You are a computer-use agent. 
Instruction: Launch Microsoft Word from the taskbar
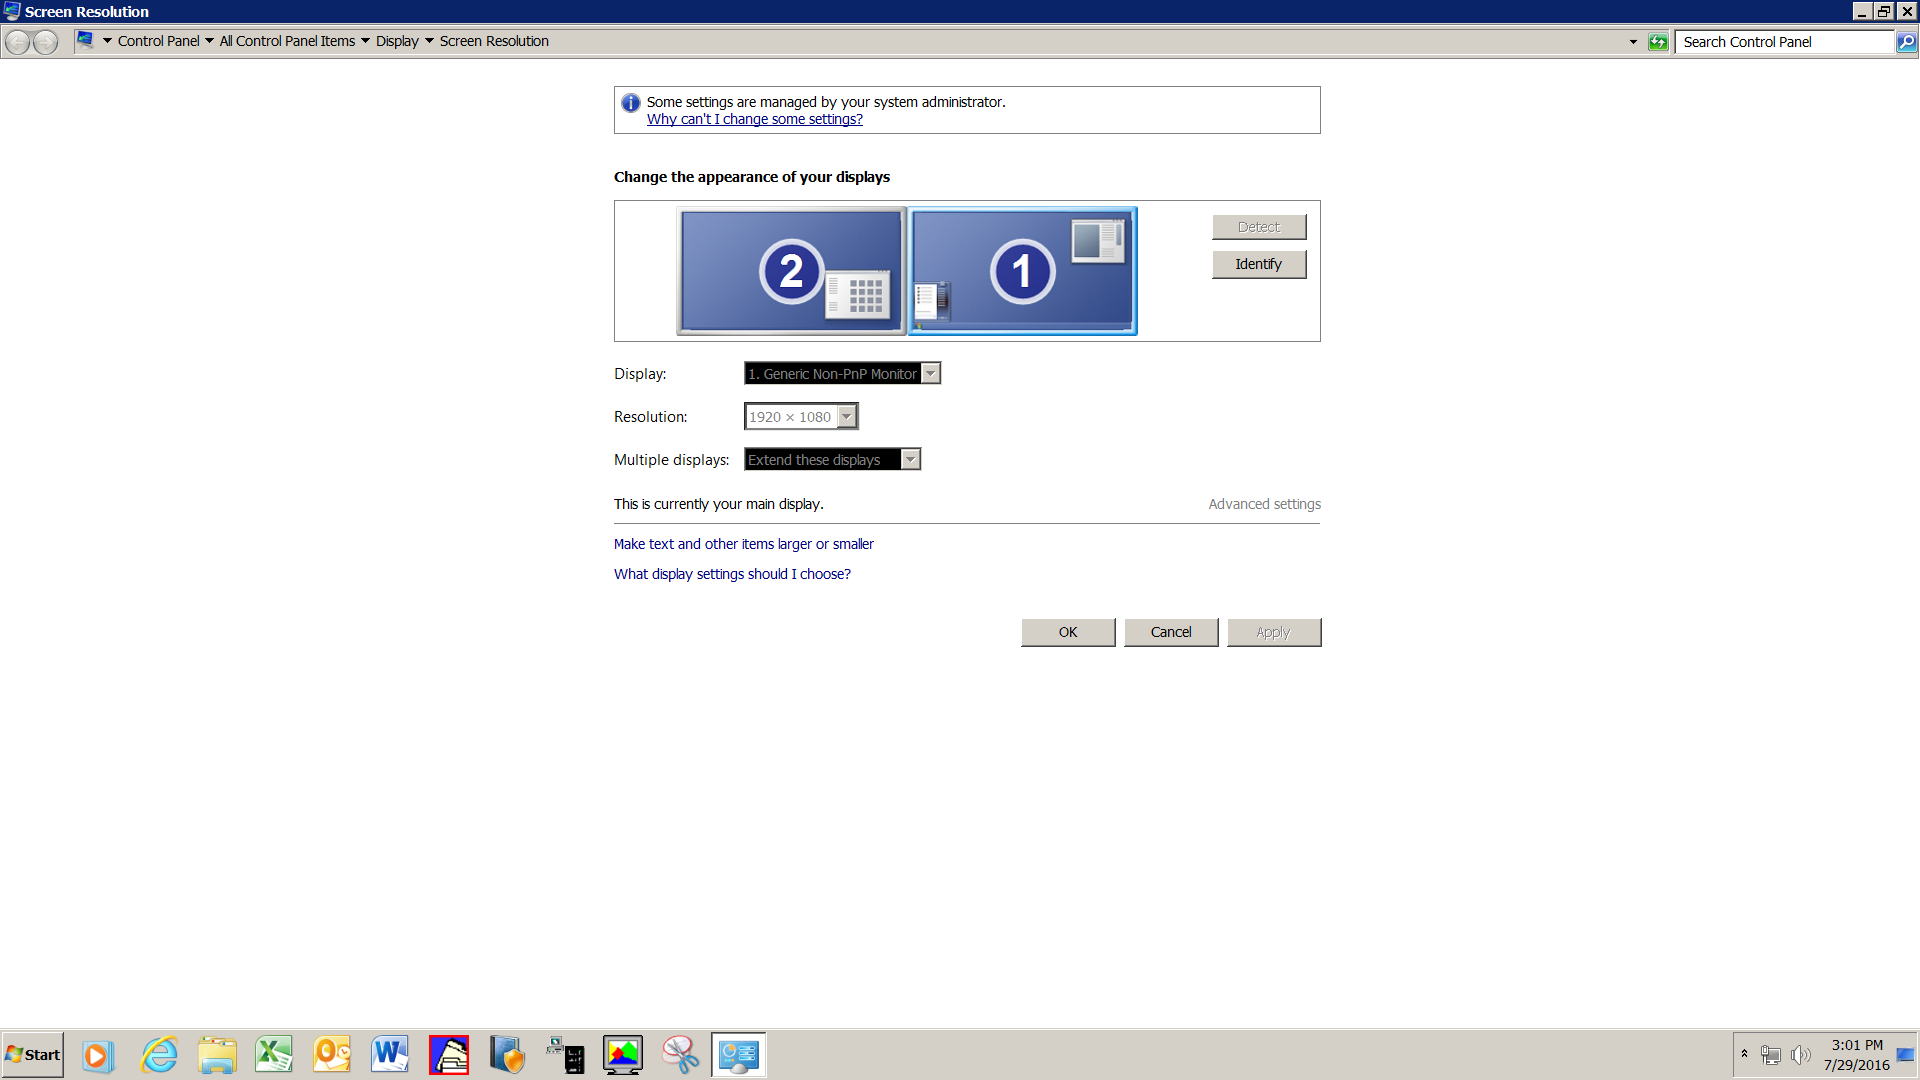point(389,1054)
